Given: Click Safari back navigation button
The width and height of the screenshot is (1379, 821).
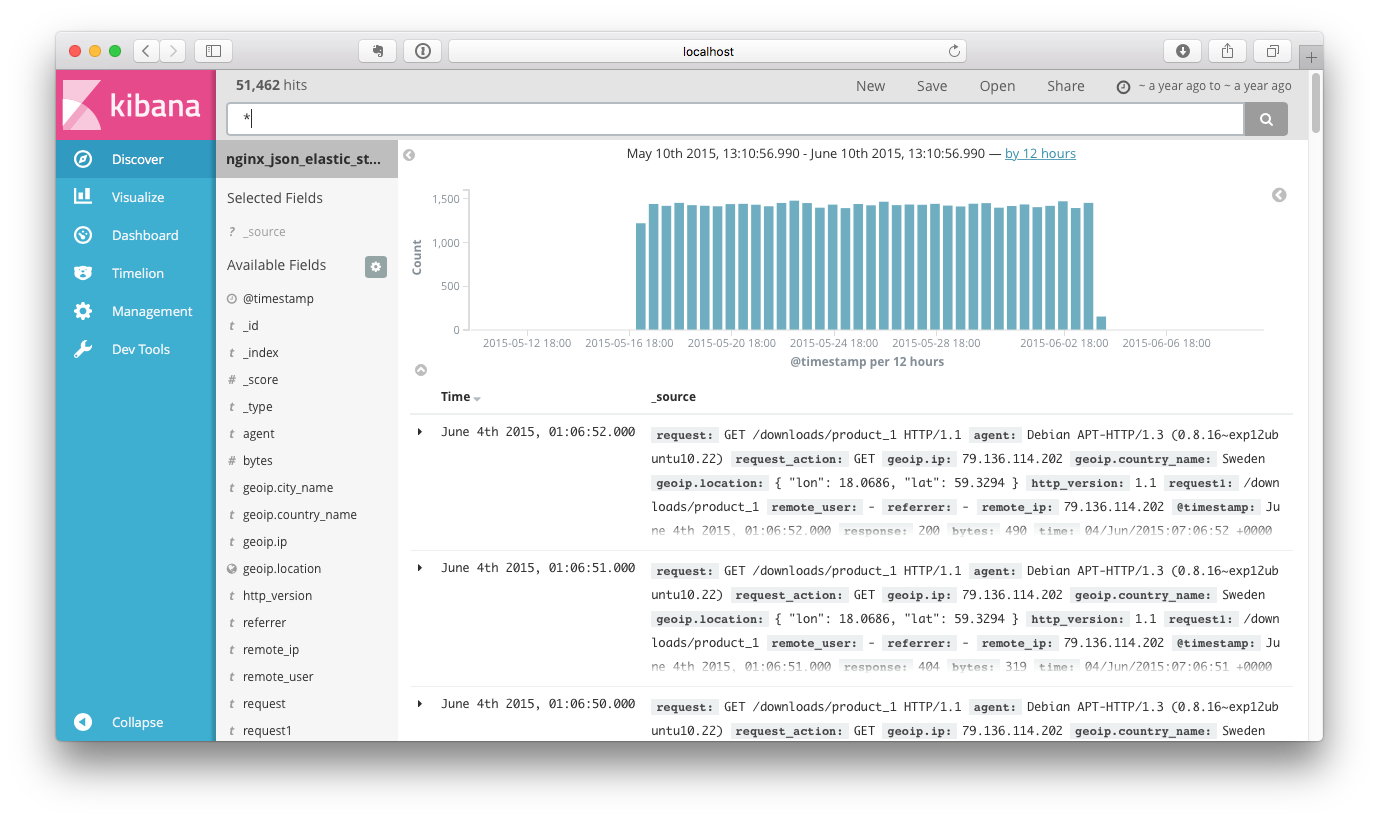Looking at the screenshot, I should point(146,51).
